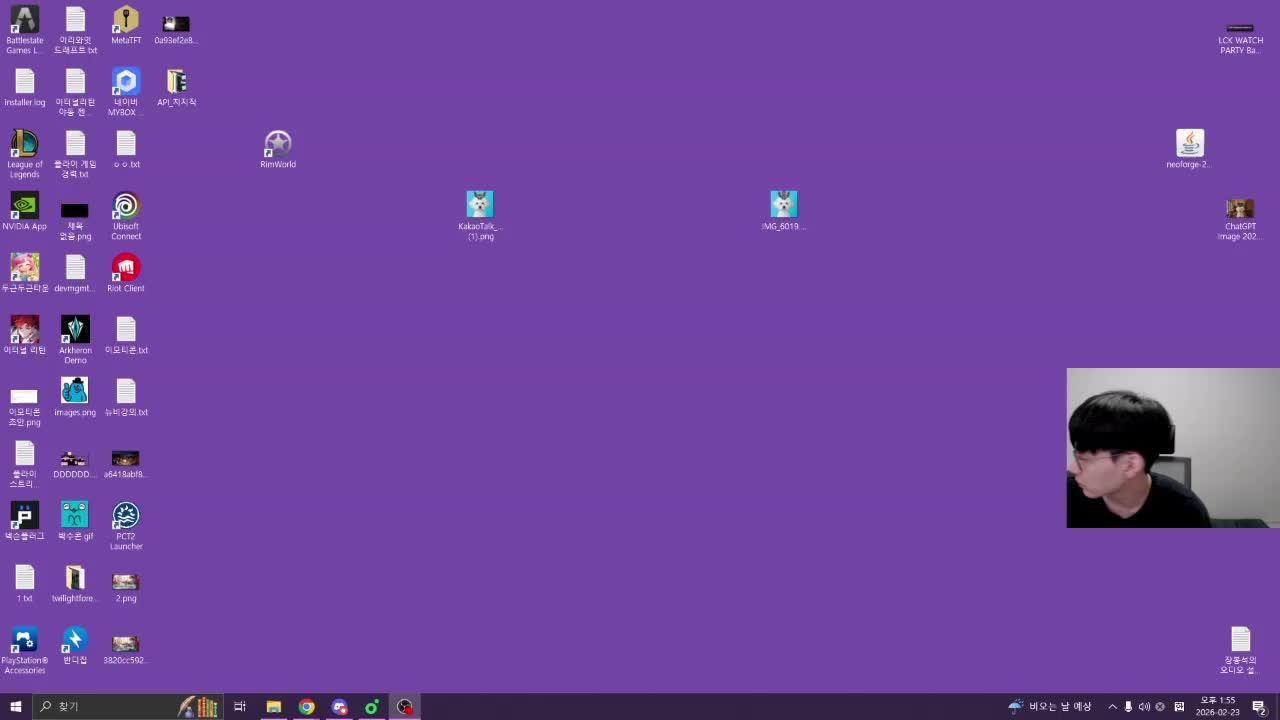Viewport: 1280px width, 720px height.
Task: Open the notification center icon
Action: pyautogui.click(x=1259, y=707)
